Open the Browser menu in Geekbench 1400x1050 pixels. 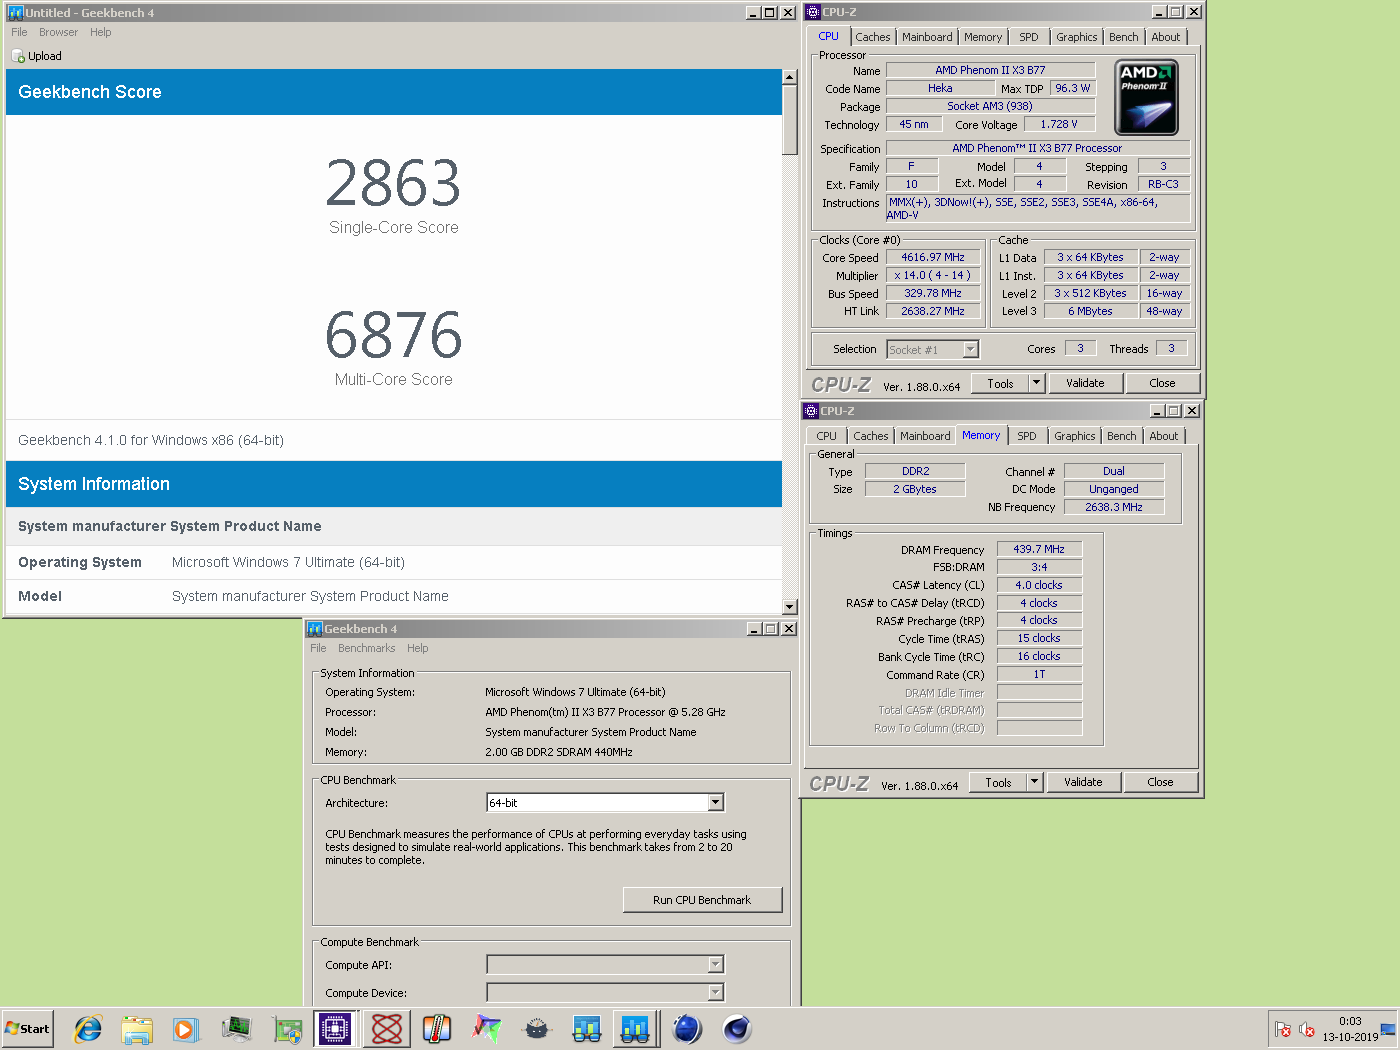point(58,32)
